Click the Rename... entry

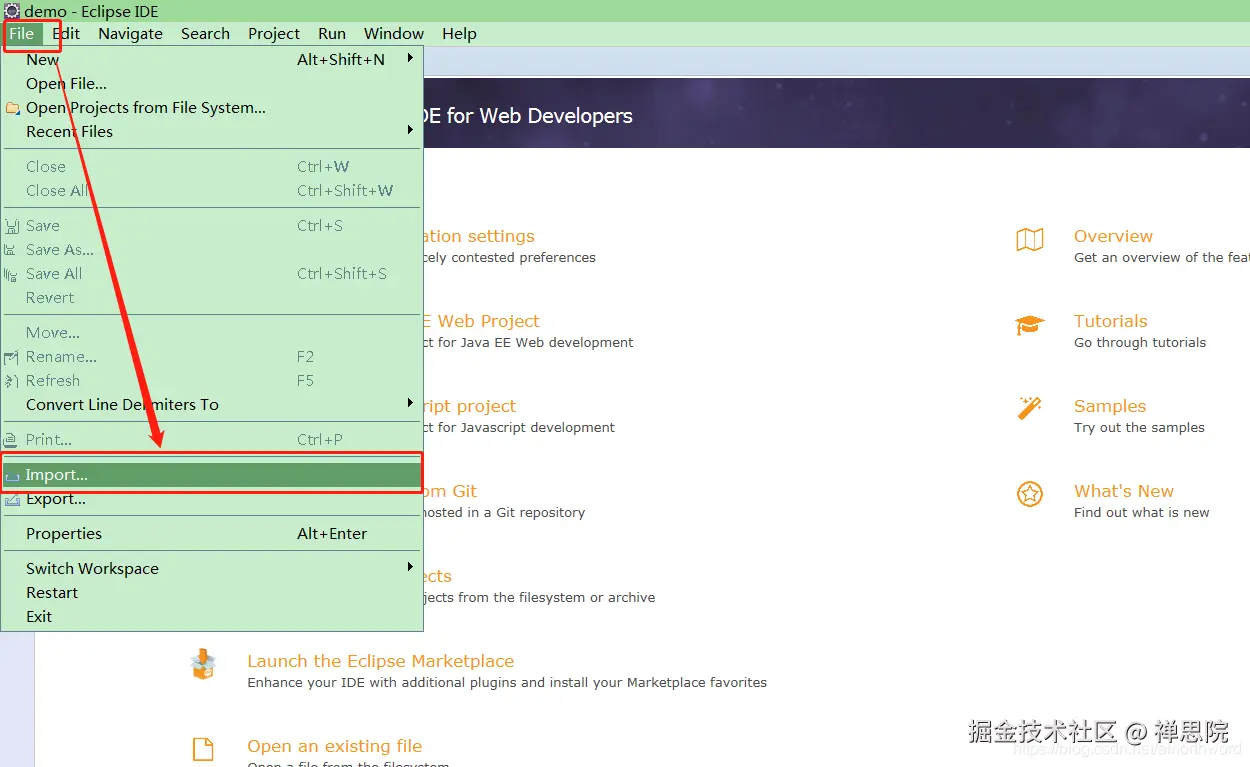(x=211, y=356)
